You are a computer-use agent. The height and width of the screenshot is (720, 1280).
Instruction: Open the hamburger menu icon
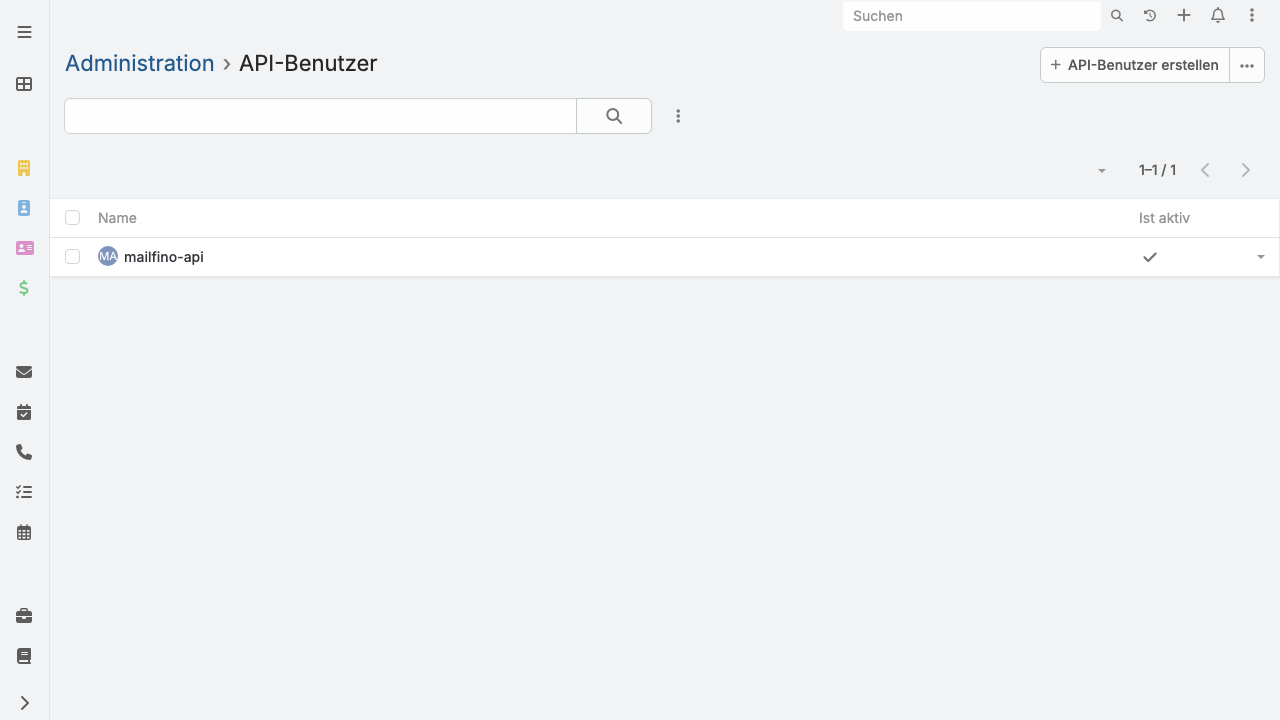point(25,32)
